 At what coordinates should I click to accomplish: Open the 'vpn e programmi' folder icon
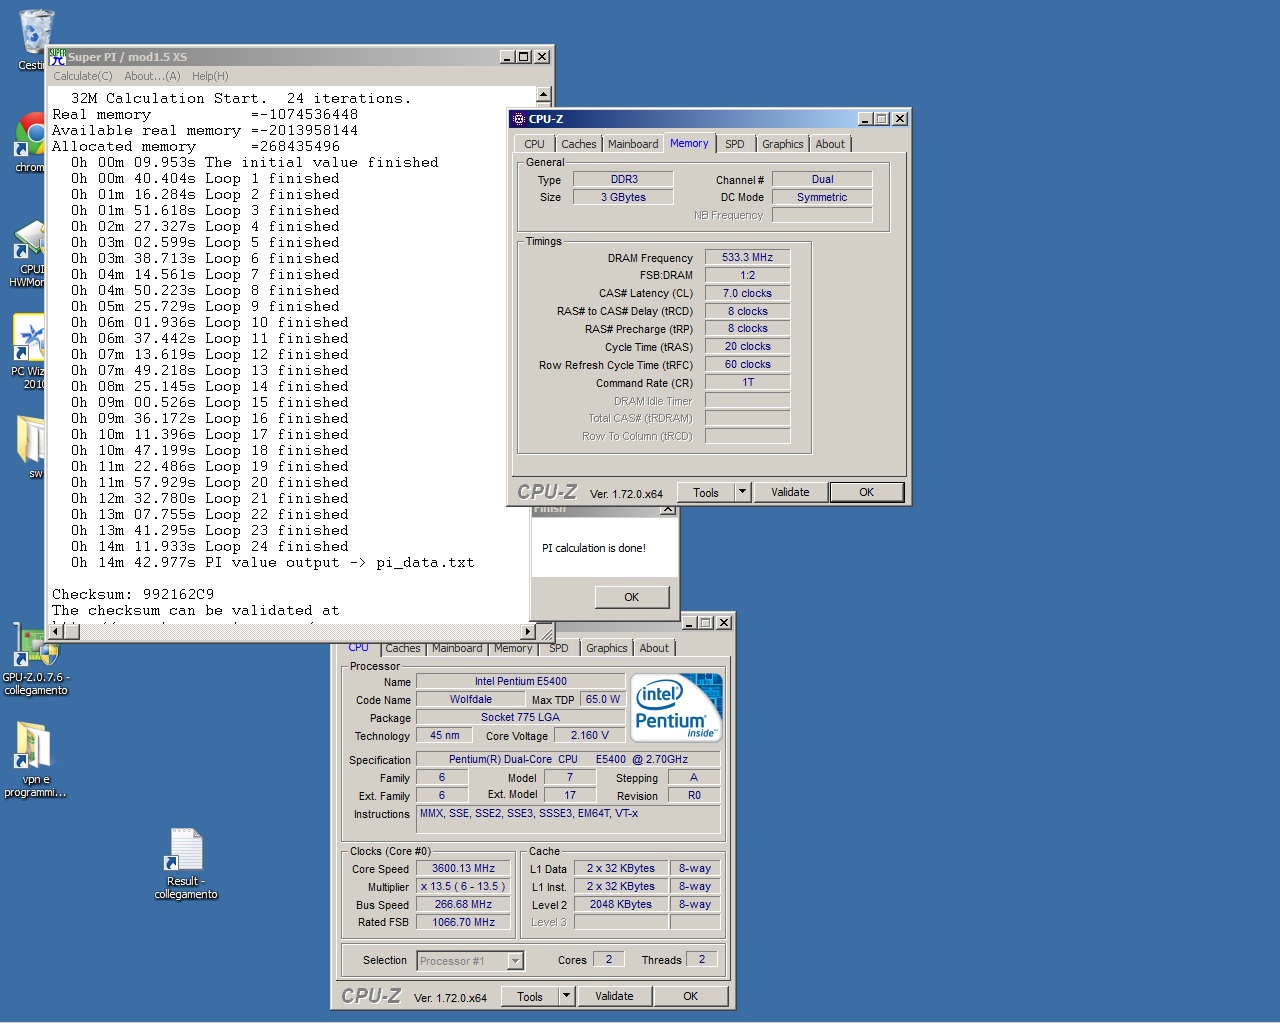(x=33, y=746)
